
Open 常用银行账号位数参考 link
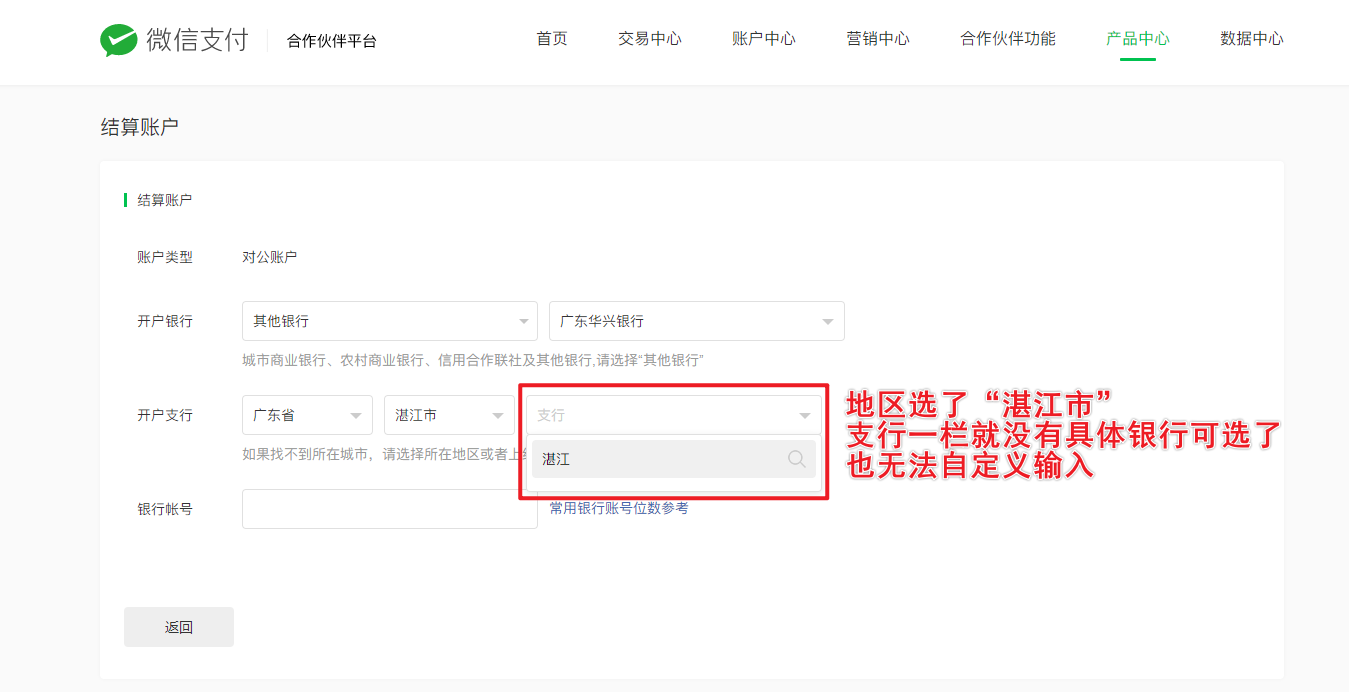(x=619, y=508)
